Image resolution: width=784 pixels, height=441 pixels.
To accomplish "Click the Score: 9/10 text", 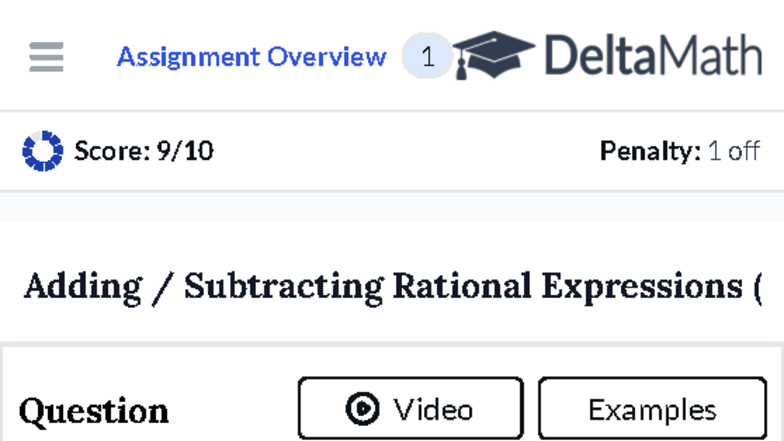I will [143, 151].
